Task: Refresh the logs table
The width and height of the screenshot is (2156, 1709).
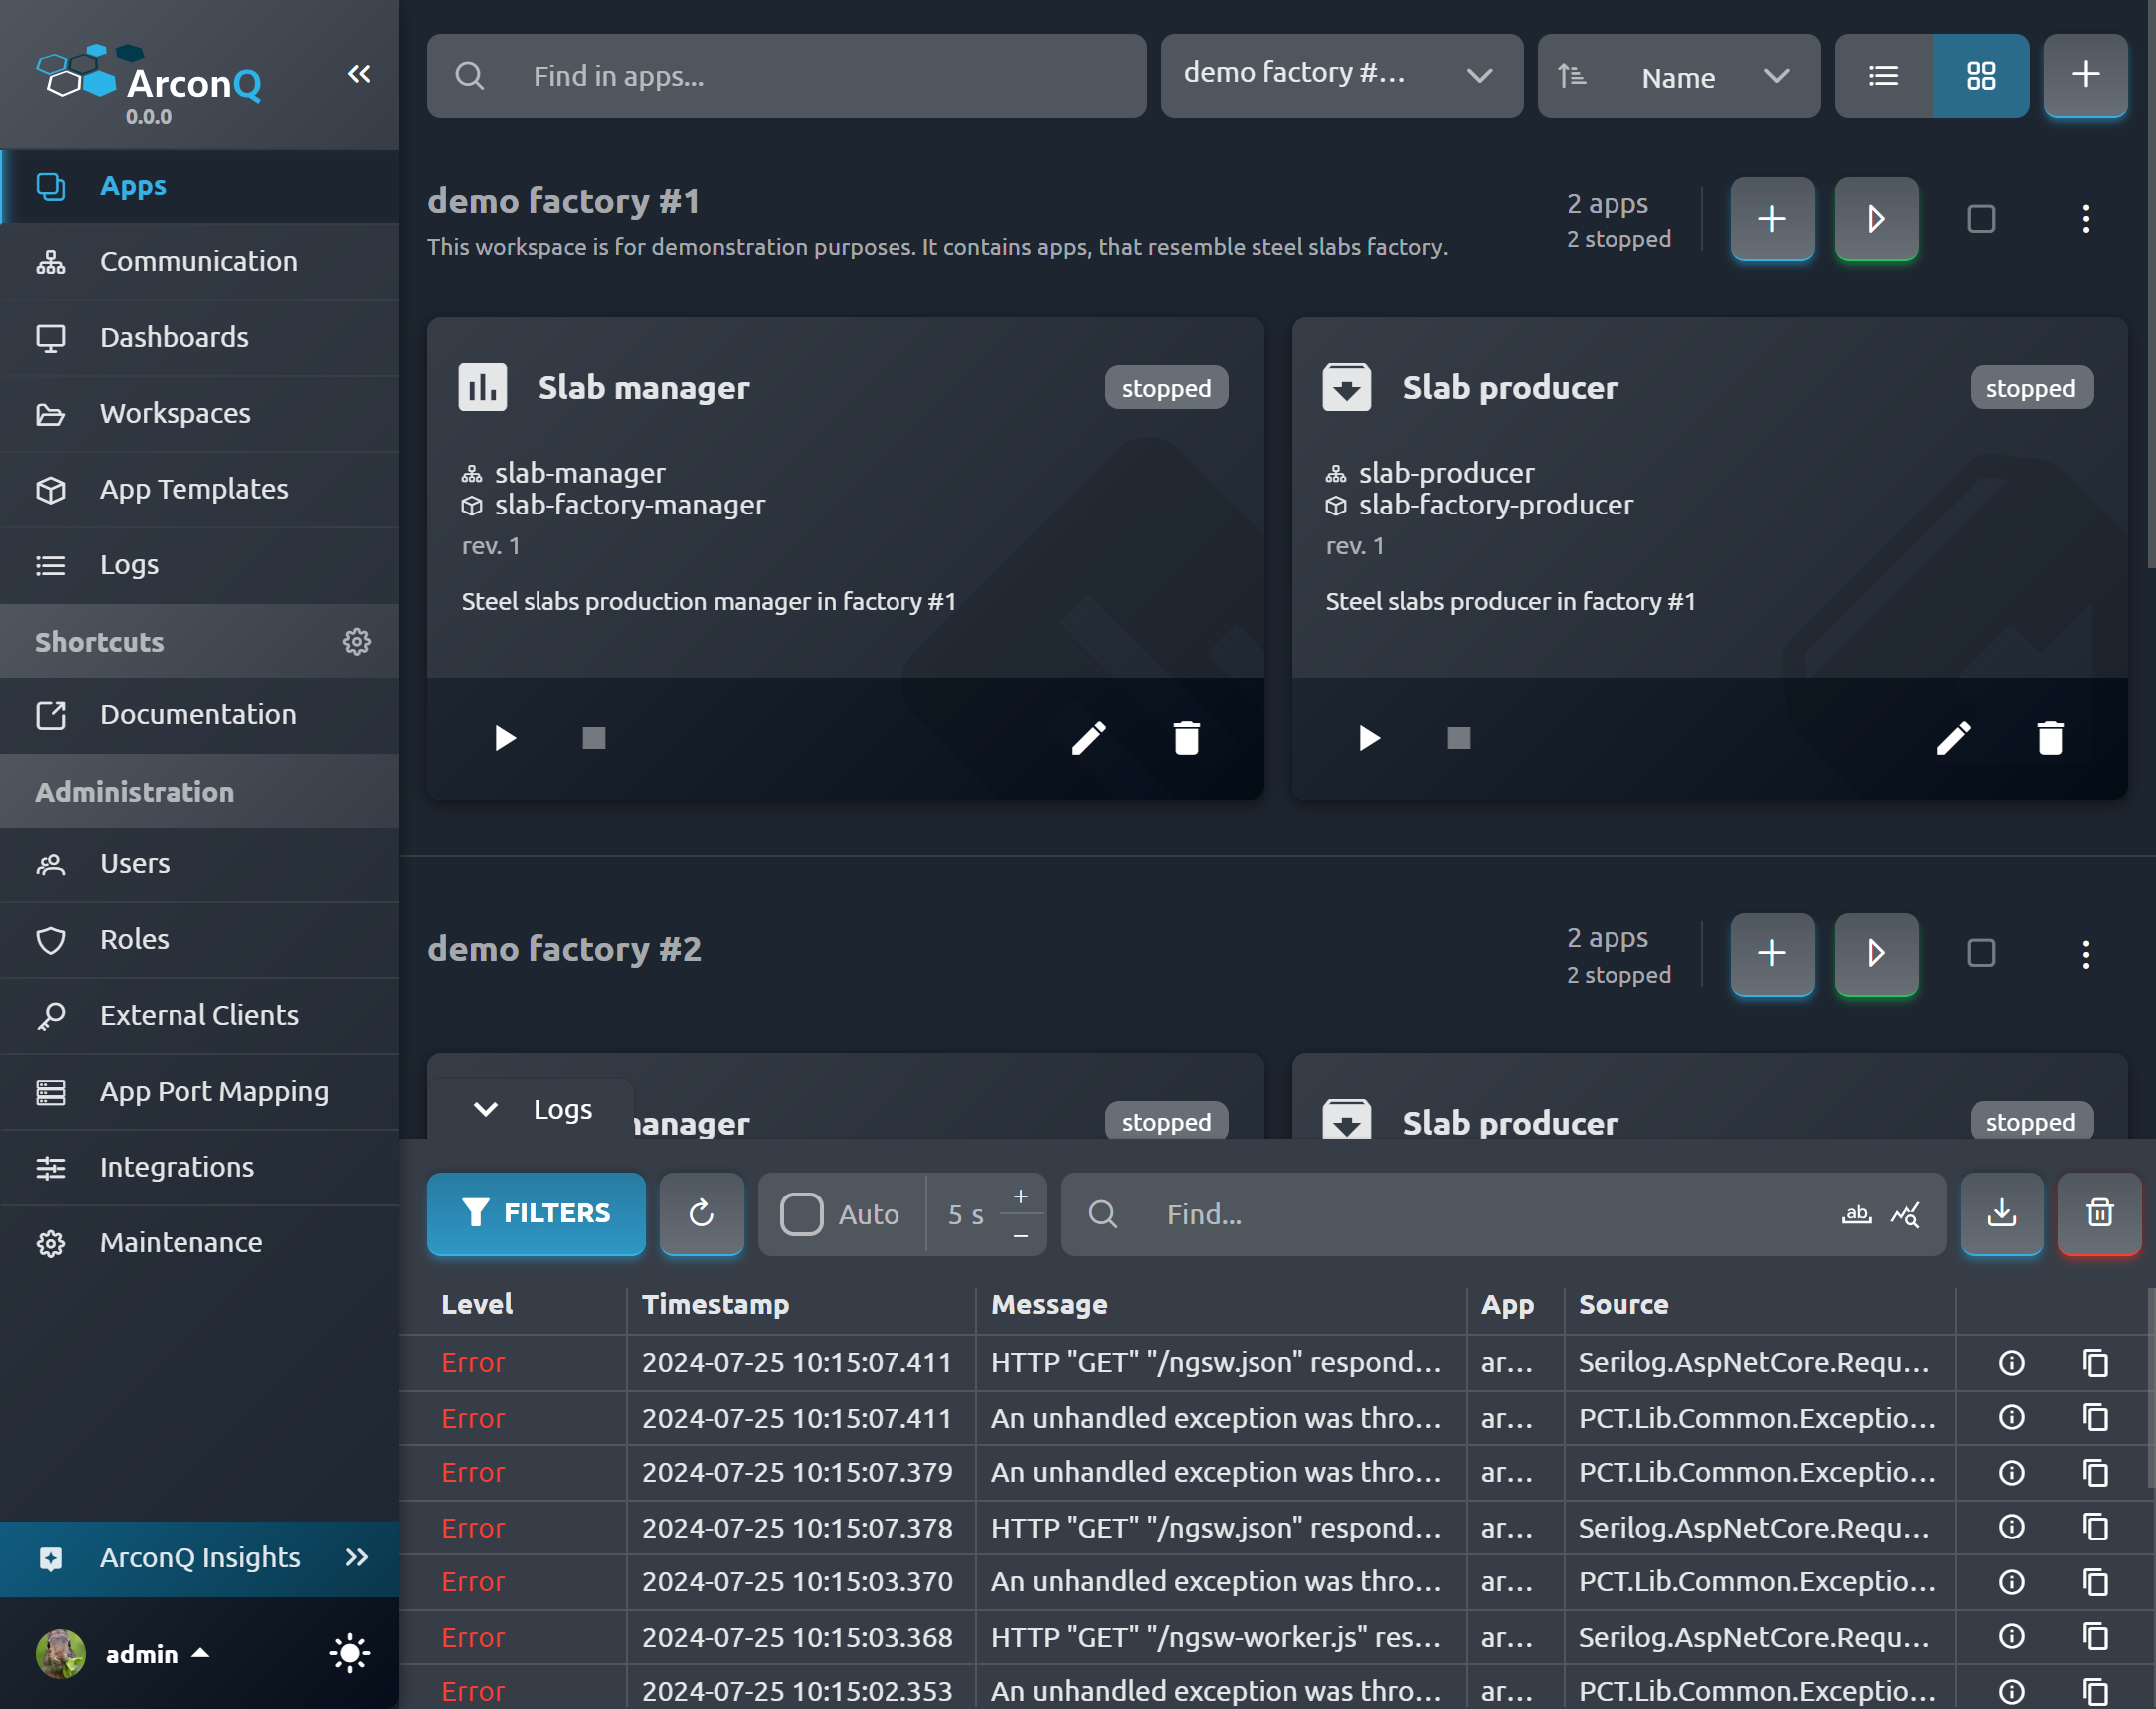Action: (702, 1213)
